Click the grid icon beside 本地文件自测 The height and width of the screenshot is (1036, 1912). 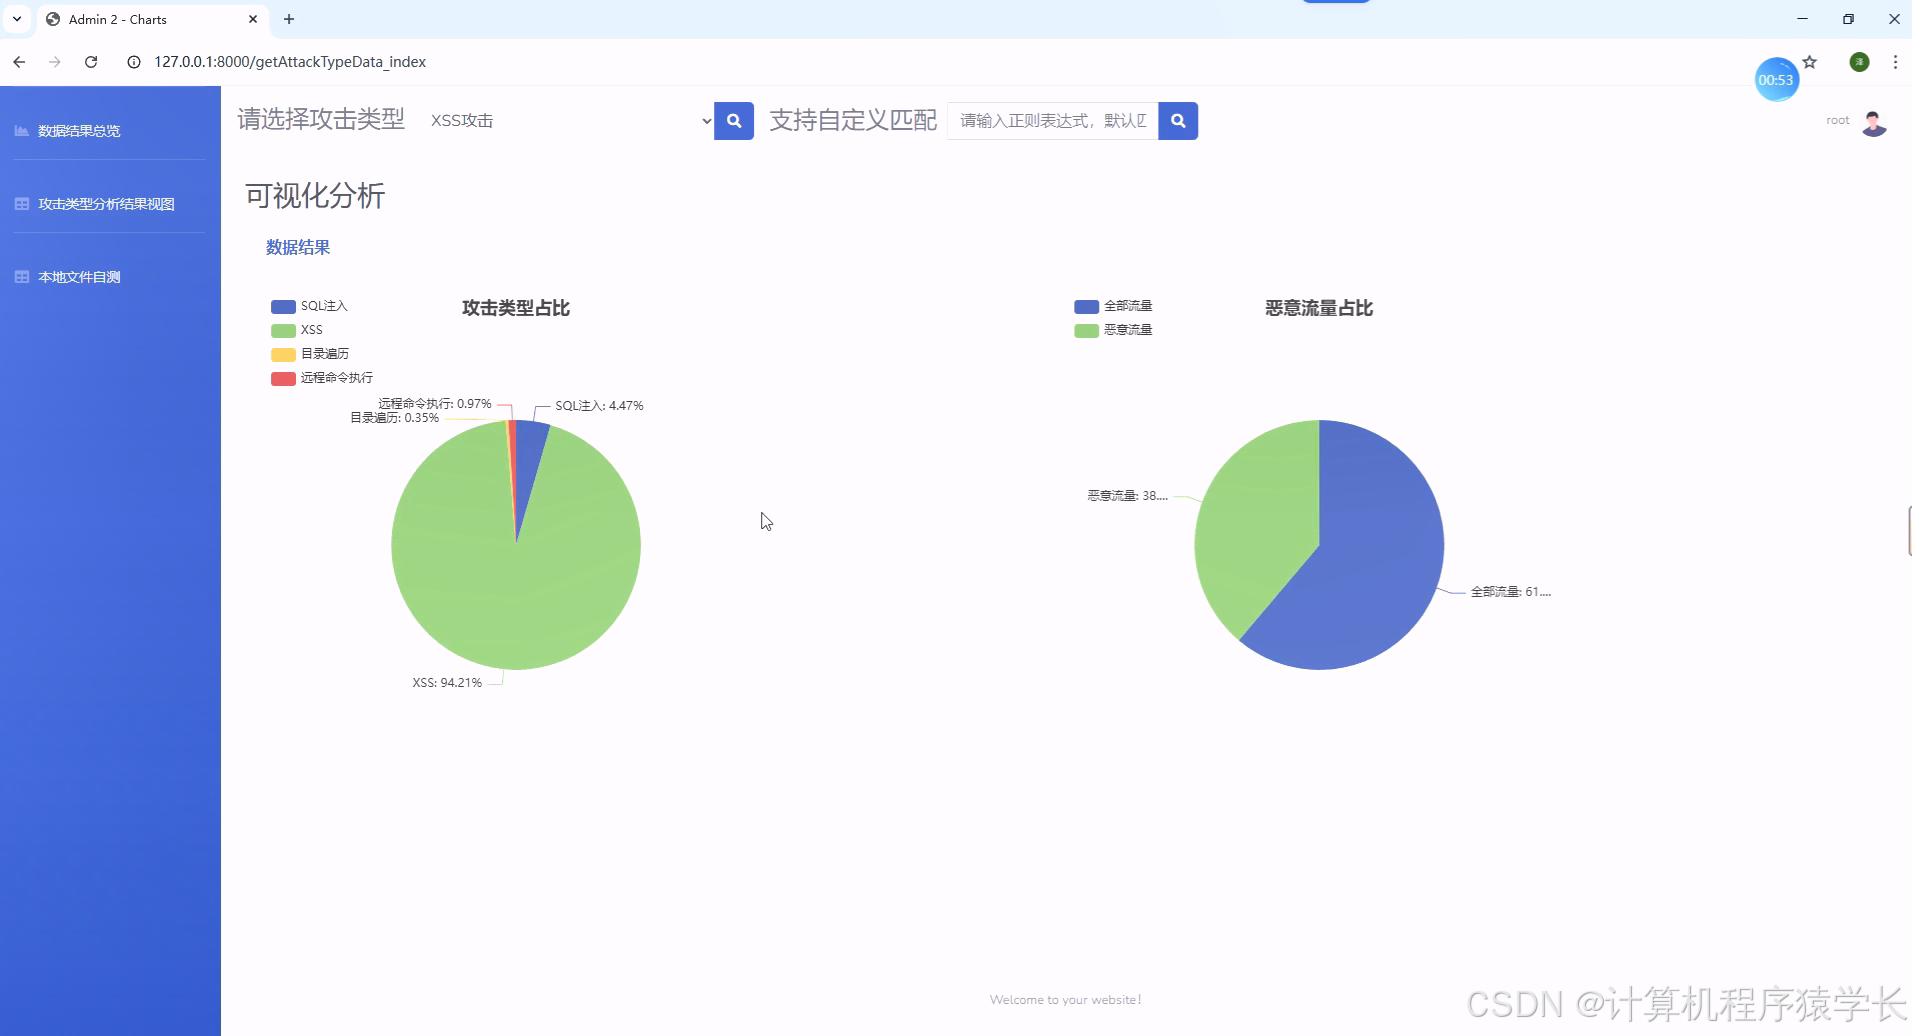tap(20, 276)
